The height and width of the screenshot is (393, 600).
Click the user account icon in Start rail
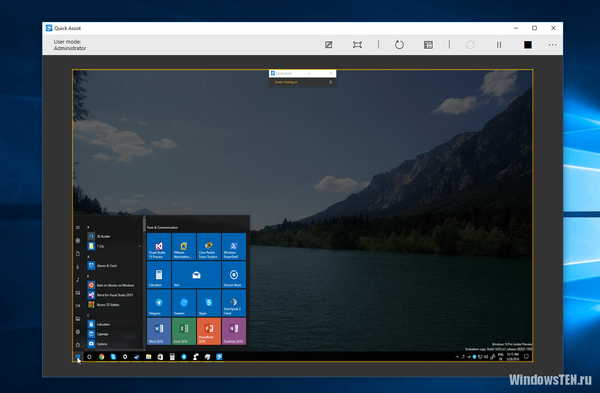point(78,240)
